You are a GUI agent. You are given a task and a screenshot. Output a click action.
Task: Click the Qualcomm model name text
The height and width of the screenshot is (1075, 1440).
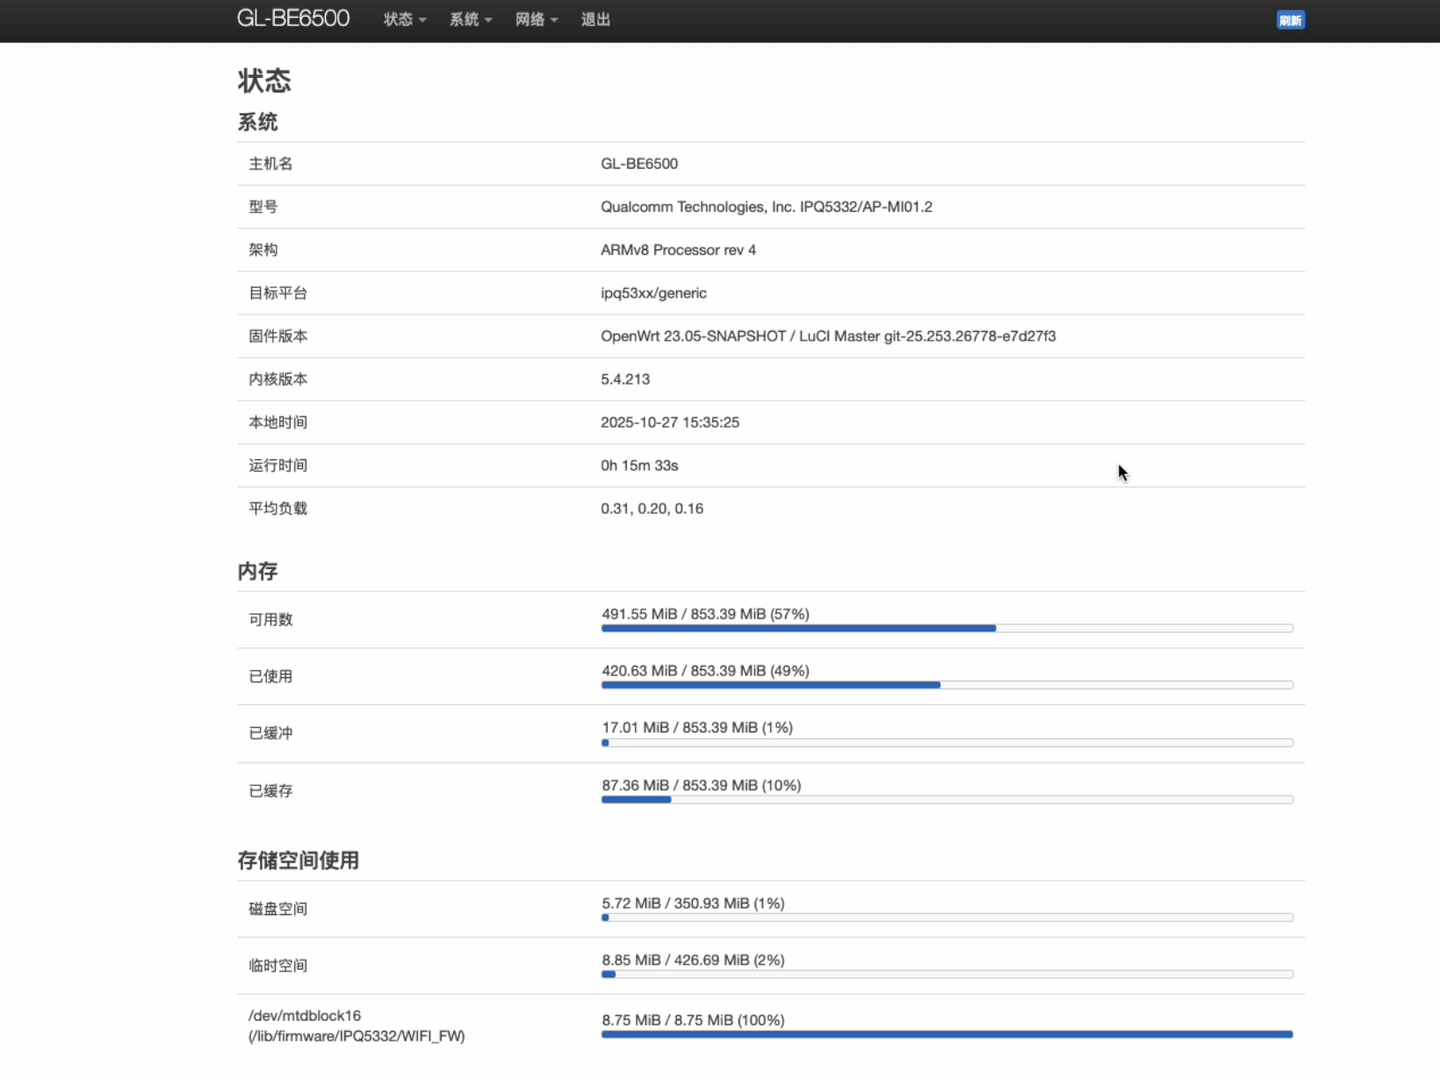[766, 206]
